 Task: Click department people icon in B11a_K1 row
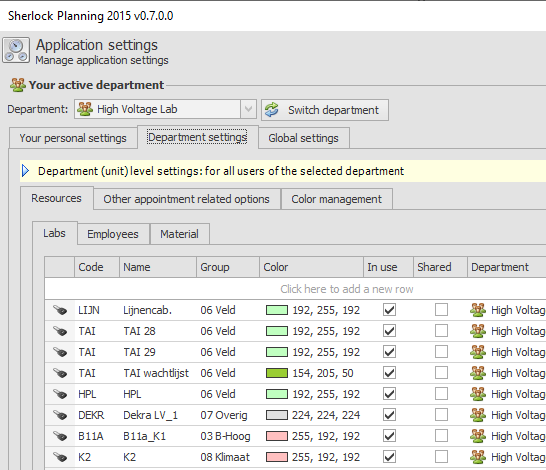click(478, 436)
